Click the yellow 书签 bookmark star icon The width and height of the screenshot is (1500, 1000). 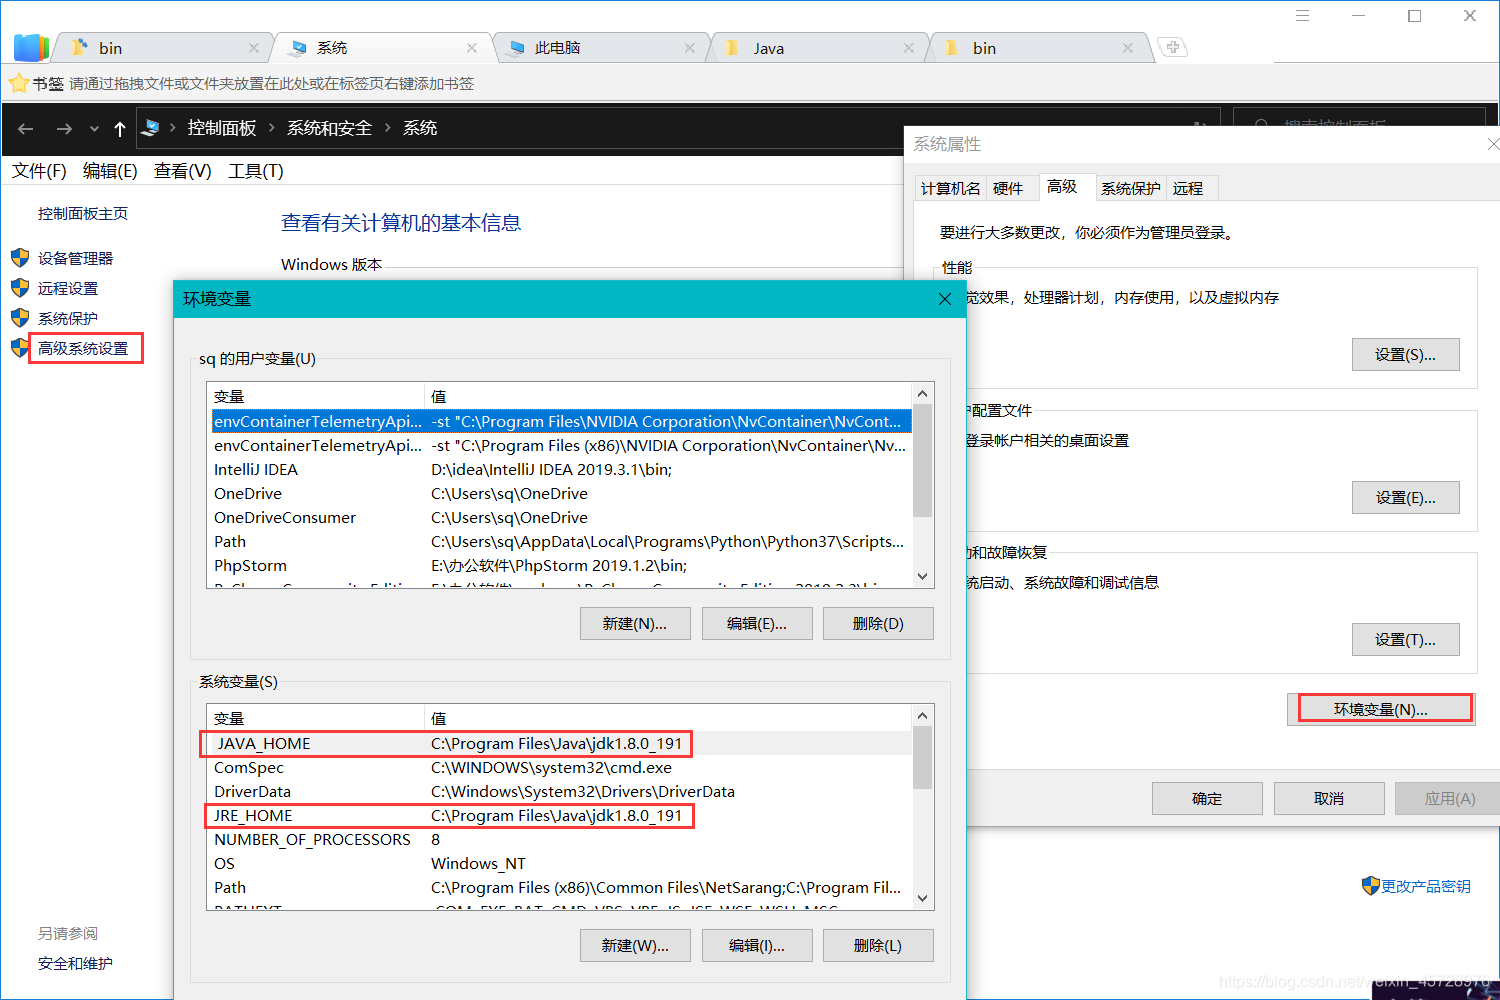pos(18,83)
